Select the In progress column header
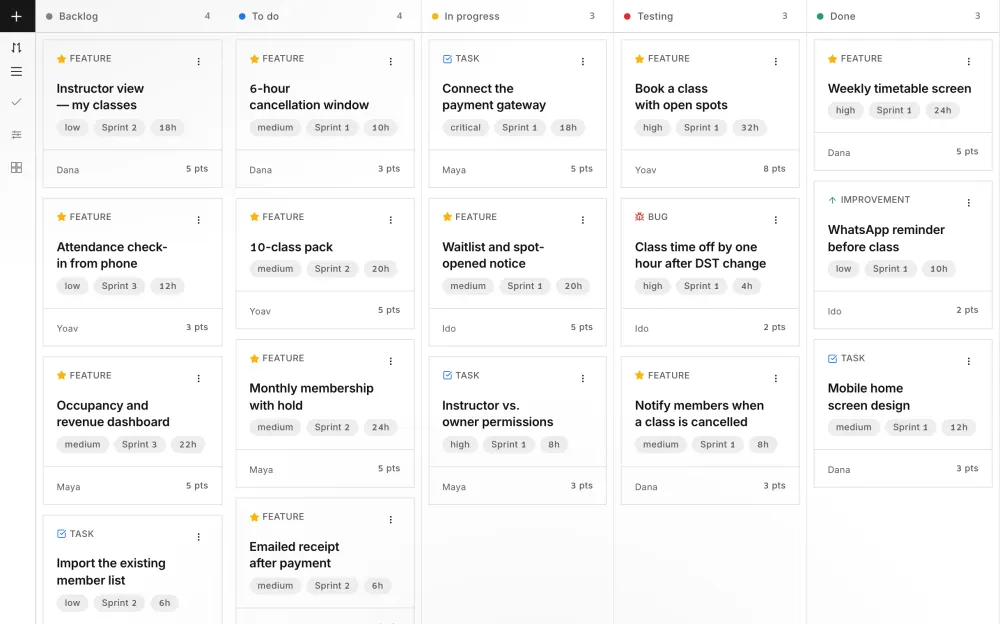 472,16
